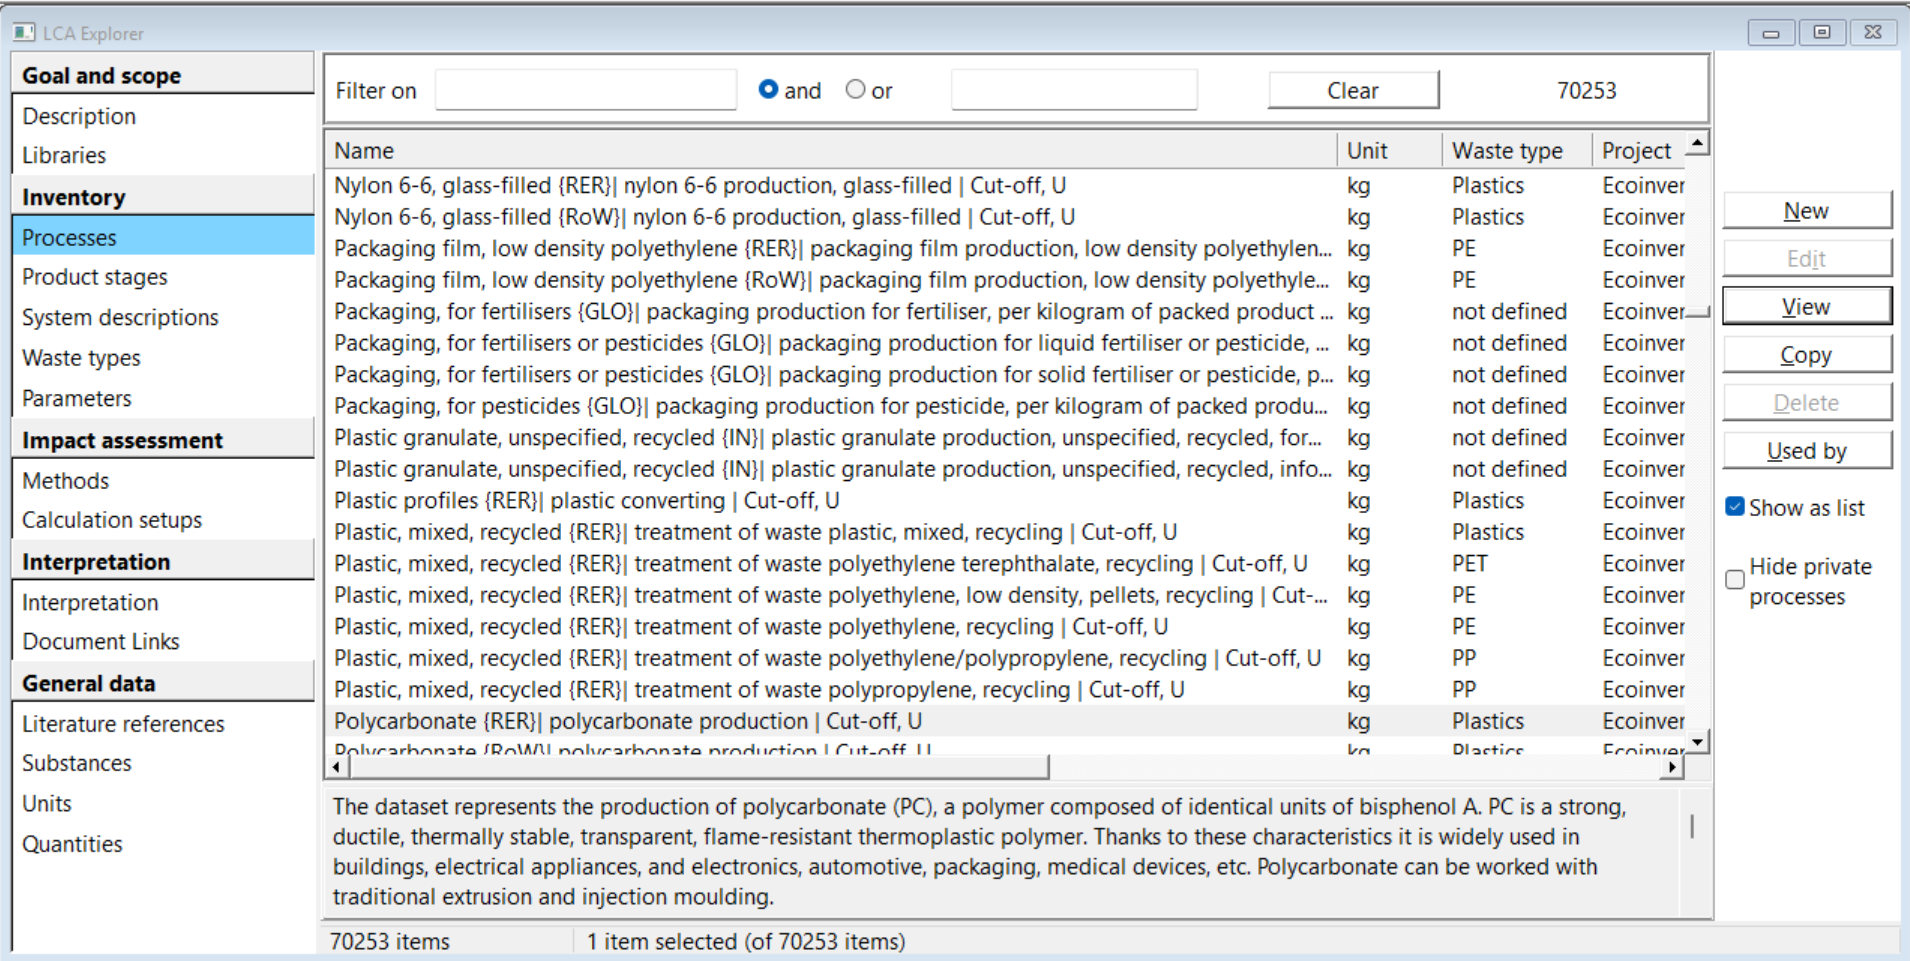Click the LCA Explorer title bar icon
1910x961 pixels.
point(24,33)
